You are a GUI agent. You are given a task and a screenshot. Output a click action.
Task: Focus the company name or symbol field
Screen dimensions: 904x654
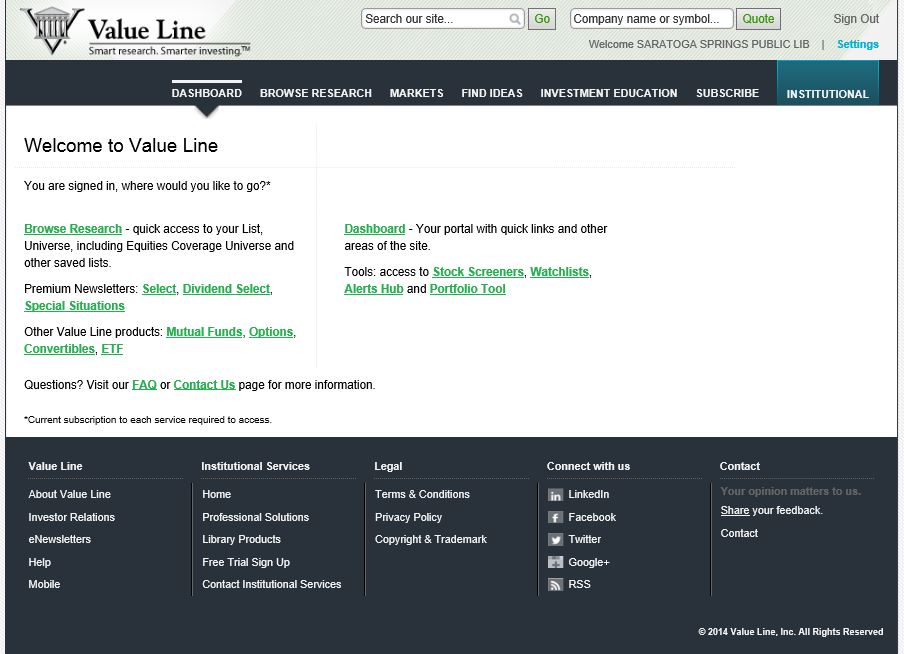coord(651,19)
